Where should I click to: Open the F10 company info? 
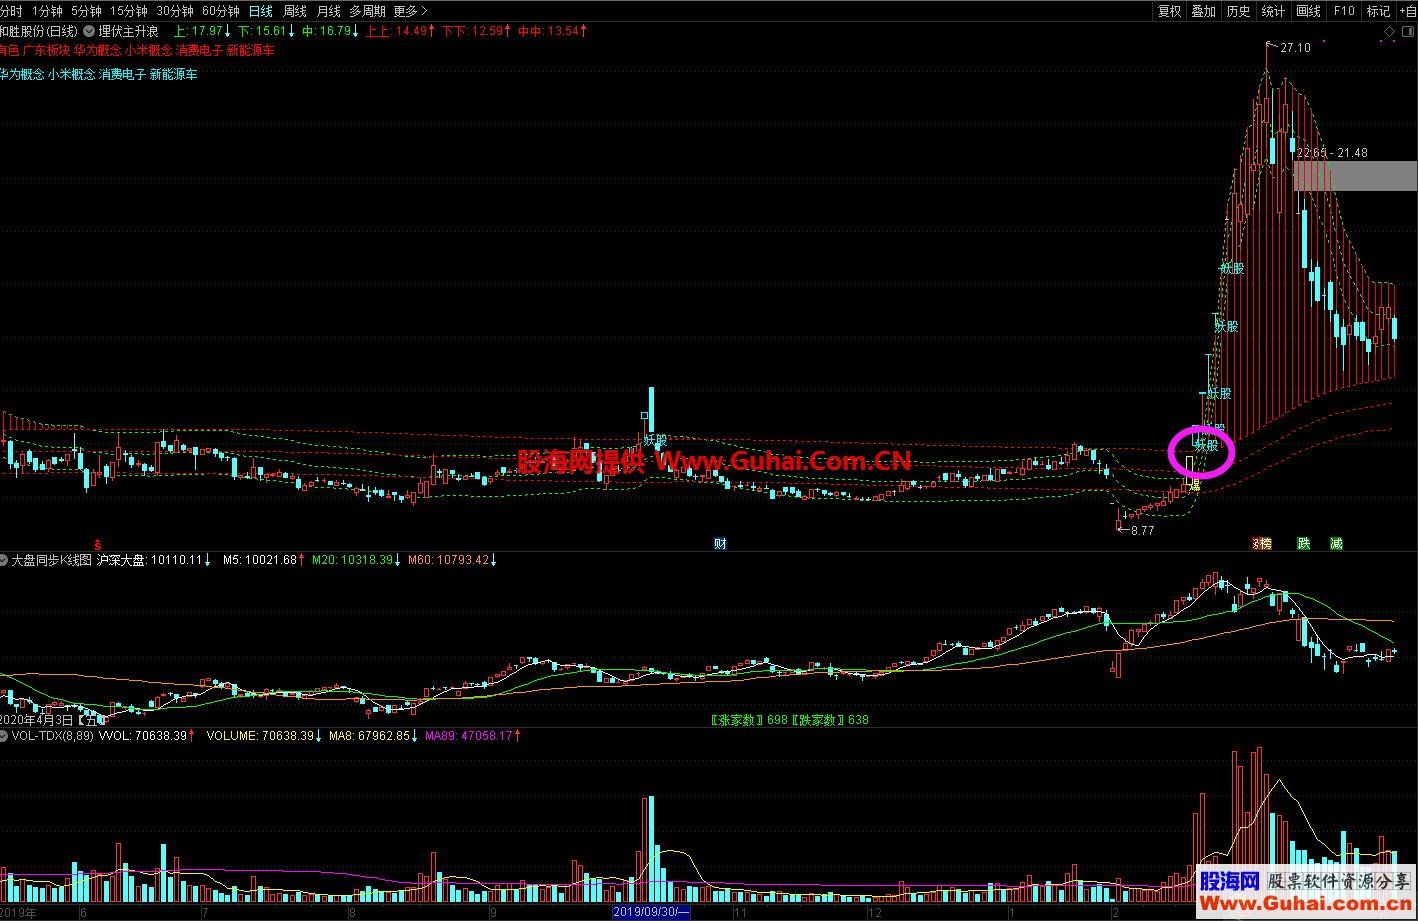point(1344,11)
